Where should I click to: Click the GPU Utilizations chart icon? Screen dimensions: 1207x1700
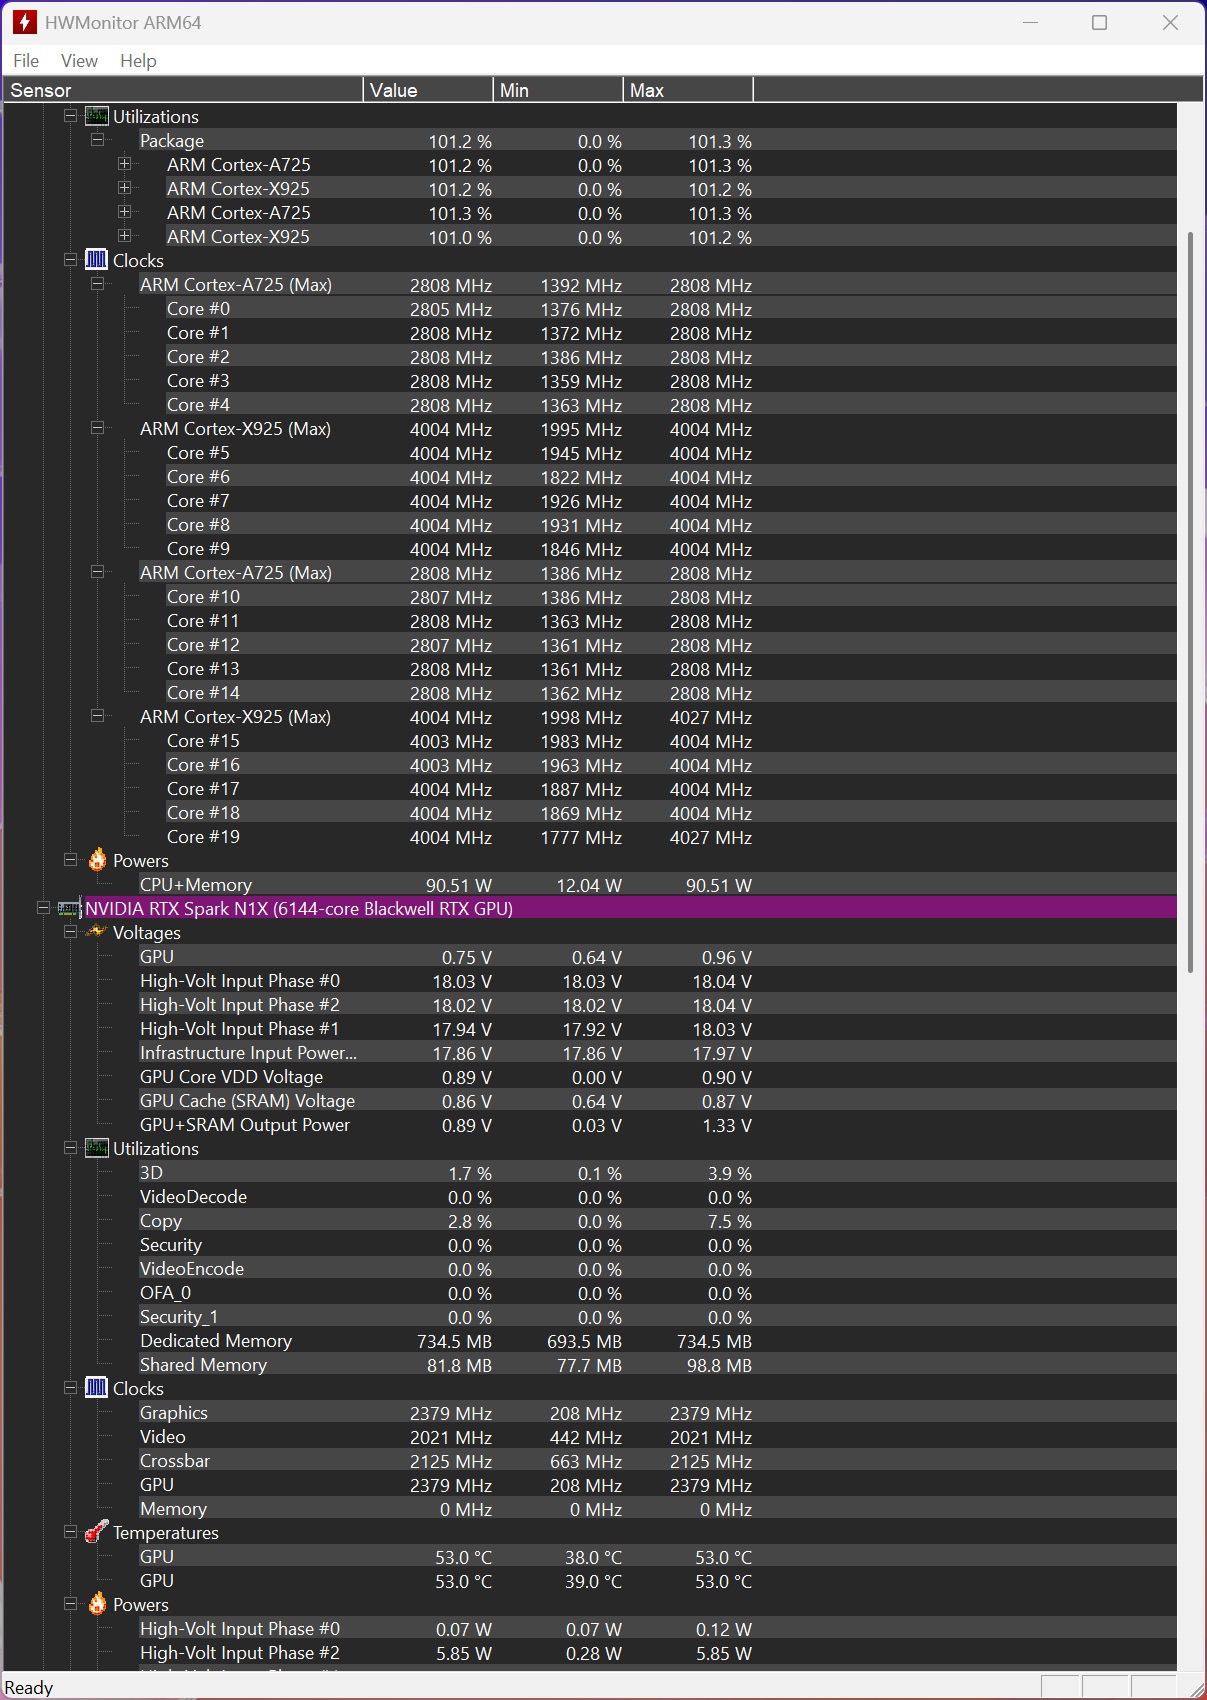click(96, 1148)
